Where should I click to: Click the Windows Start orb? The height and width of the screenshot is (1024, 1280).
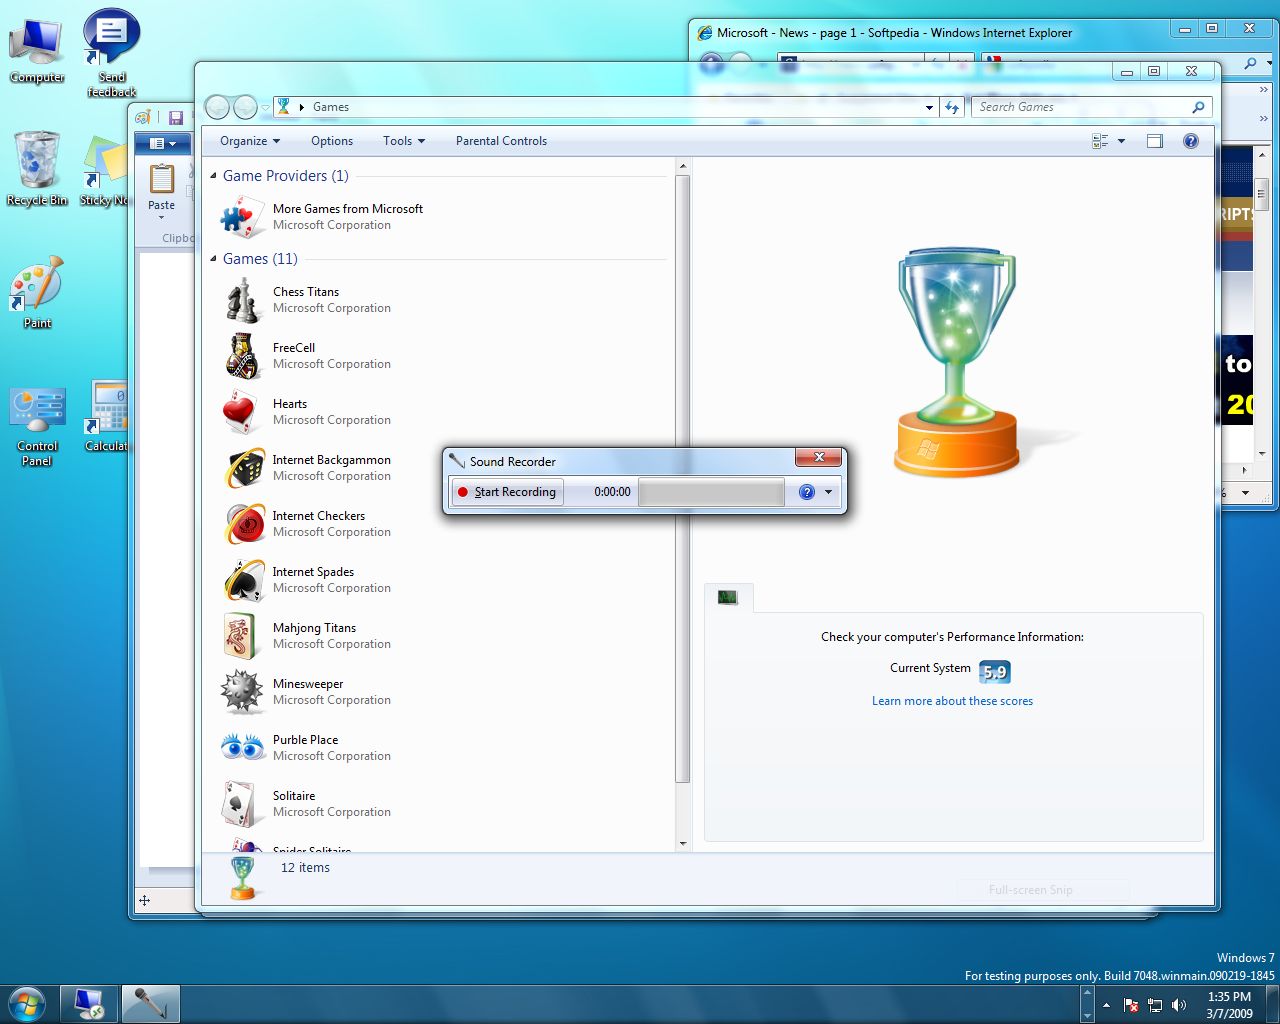coord(27,1003)
